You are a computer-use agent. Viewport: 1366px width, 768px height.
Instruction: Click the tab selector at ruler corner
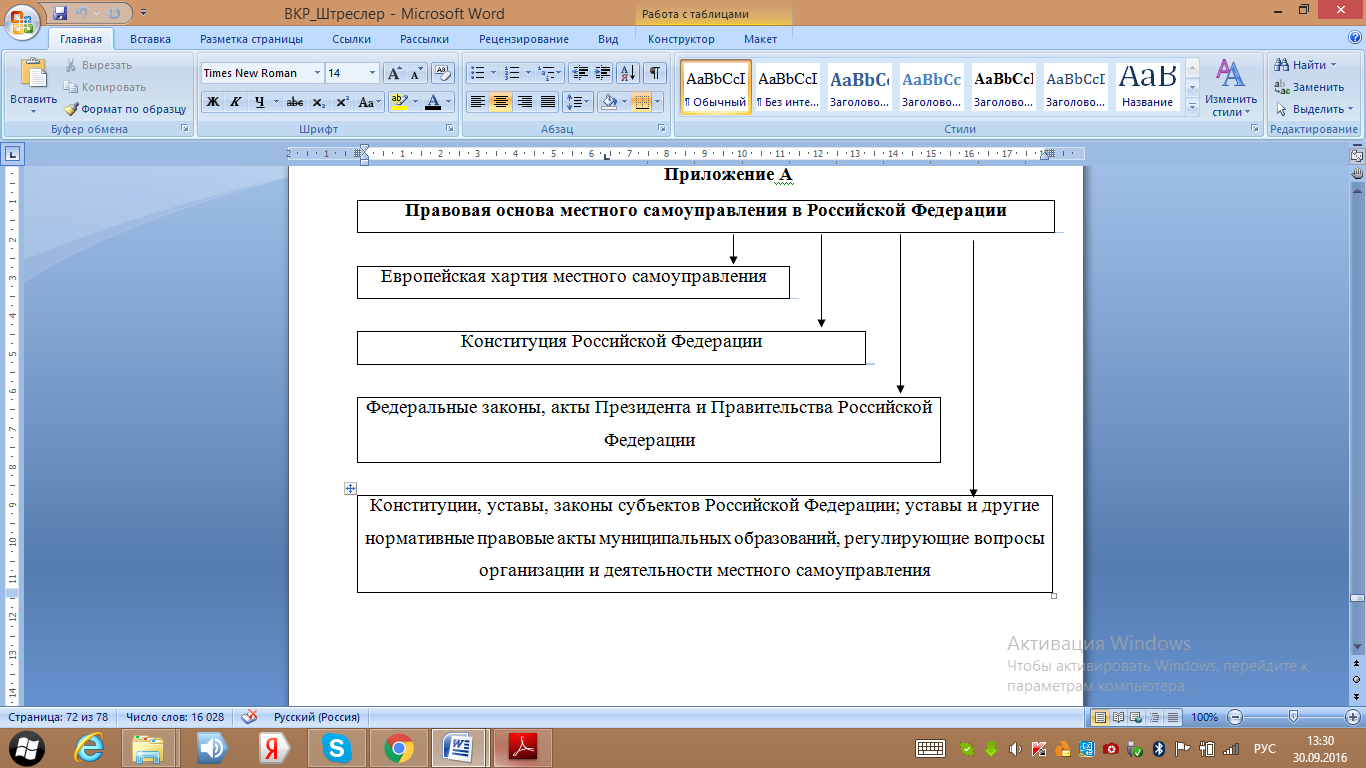pyautogui.click(x=13, y=154)
